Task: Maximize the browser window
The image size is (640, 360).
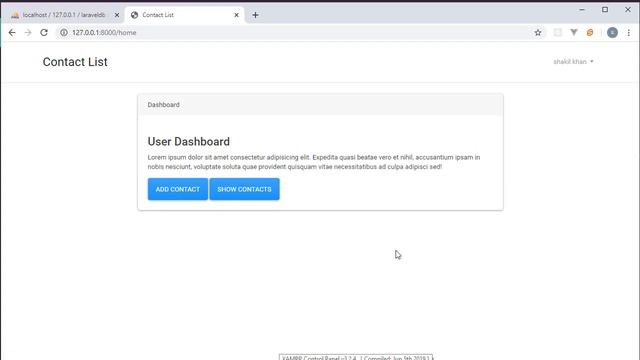Action: pos(605,9)
